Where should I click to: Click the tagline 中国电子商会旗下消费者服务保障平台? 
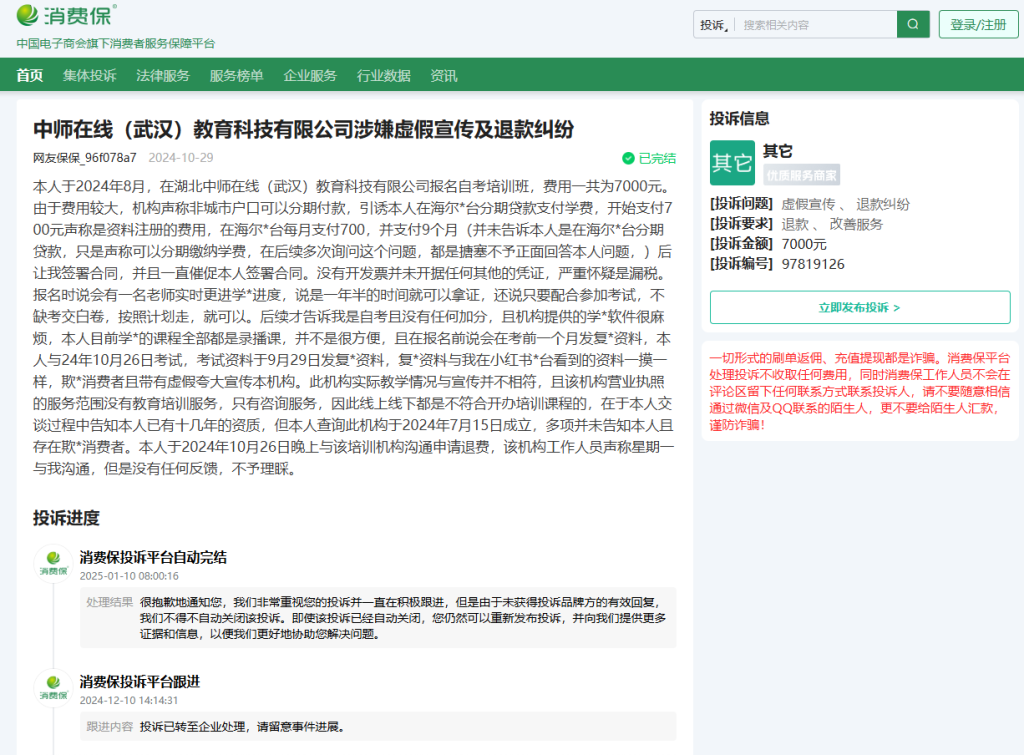point(116,44)
